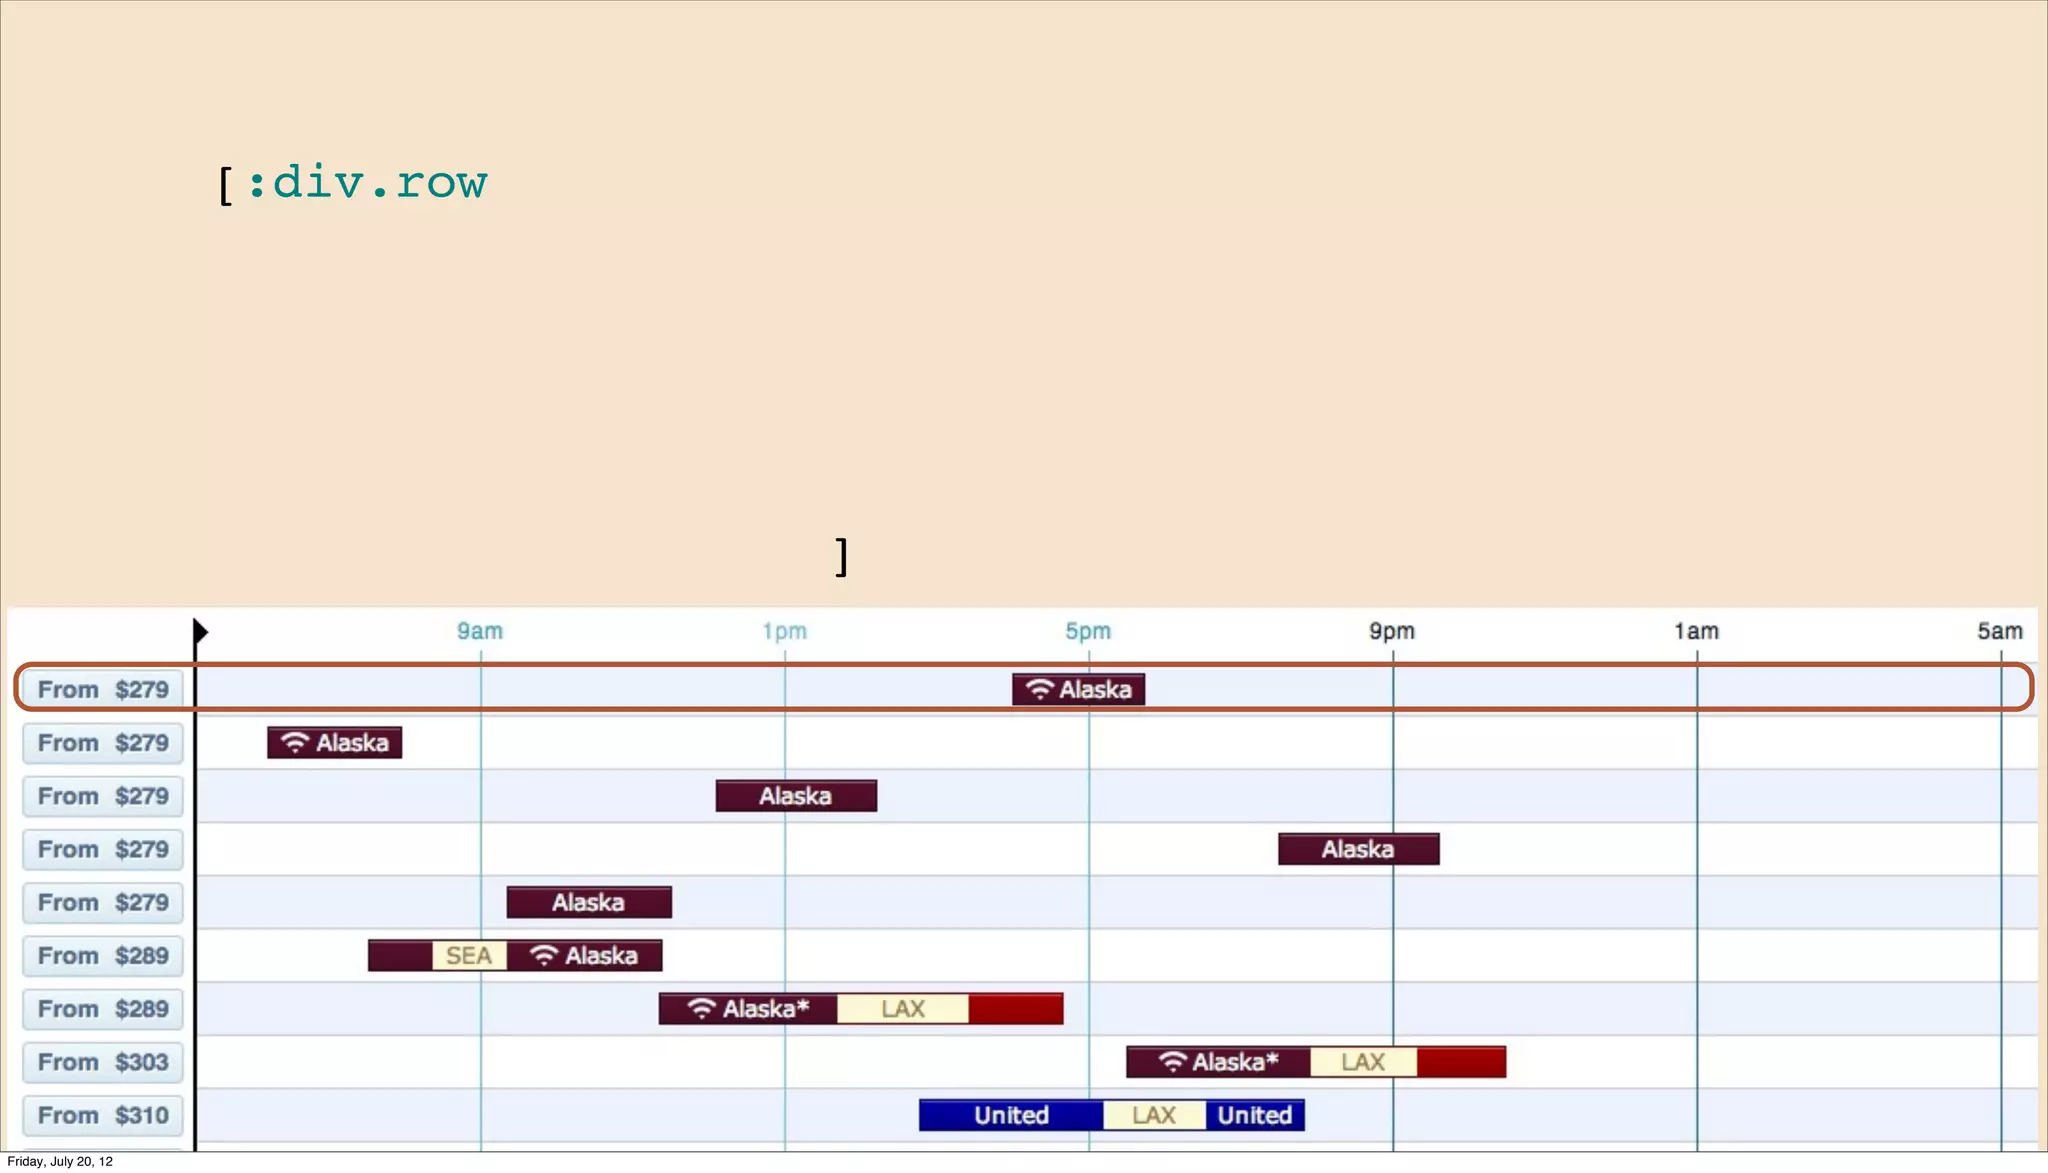Viewport: 2048px width, 1173px height.
Task: Click the SEA layover segment
Action: coord(469,956)
